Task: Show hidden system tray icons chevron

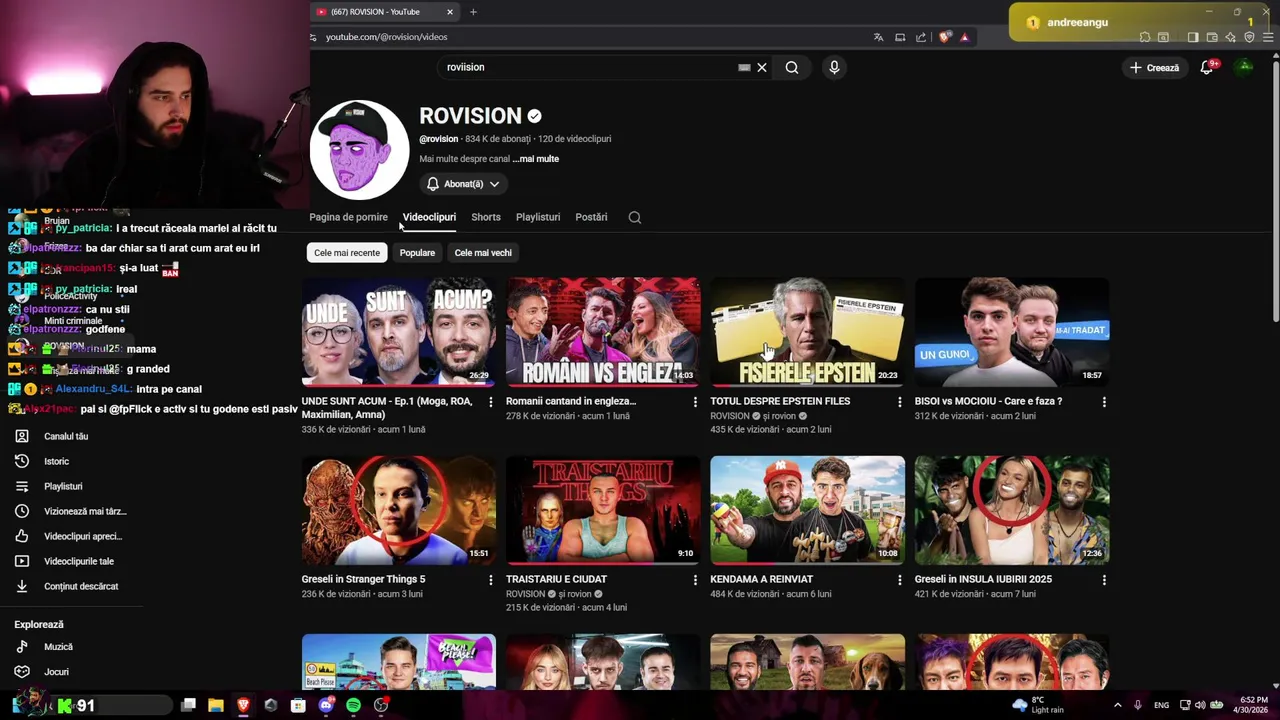Action: click(1117, 705)
